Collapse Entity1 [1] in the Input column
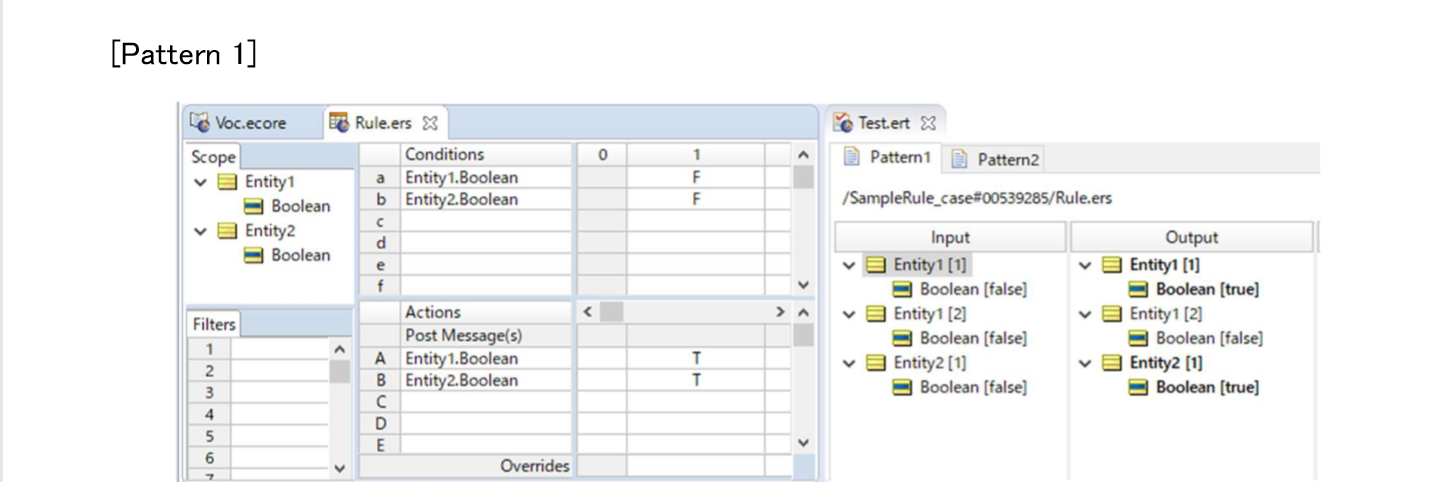Screen dimensions: 1452x482 (x=850, y=265)
